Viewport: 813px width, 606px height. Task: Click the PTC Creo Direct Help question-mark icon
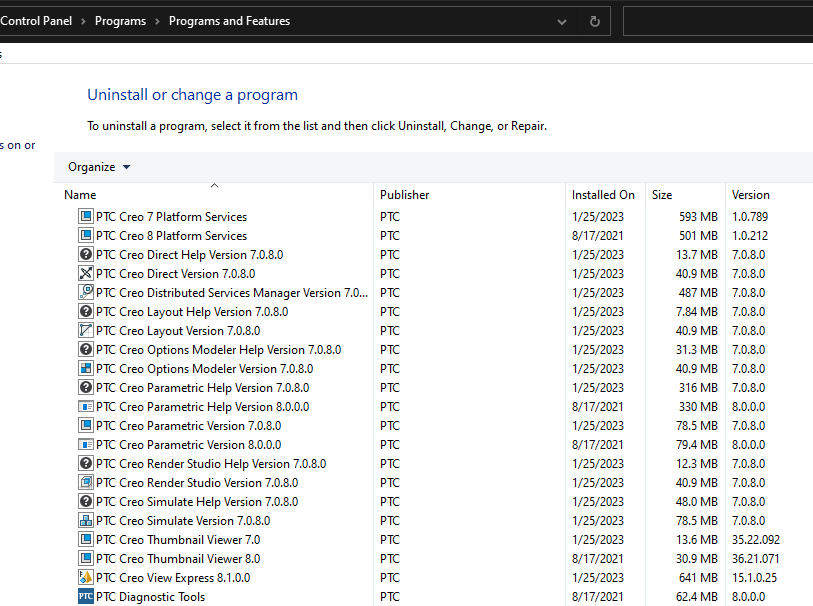(x=85, y=255)
